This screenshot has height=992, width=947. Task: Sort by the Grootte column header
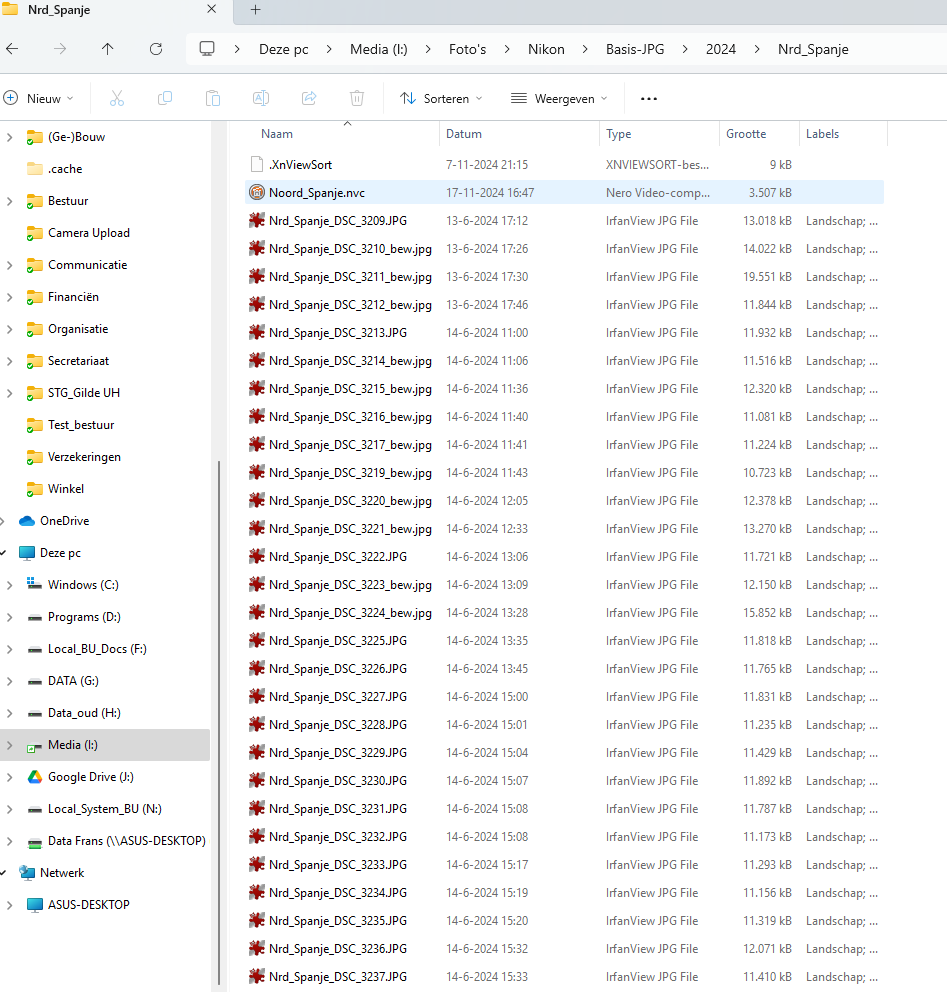pyautogui.click(x=746, y=134)
